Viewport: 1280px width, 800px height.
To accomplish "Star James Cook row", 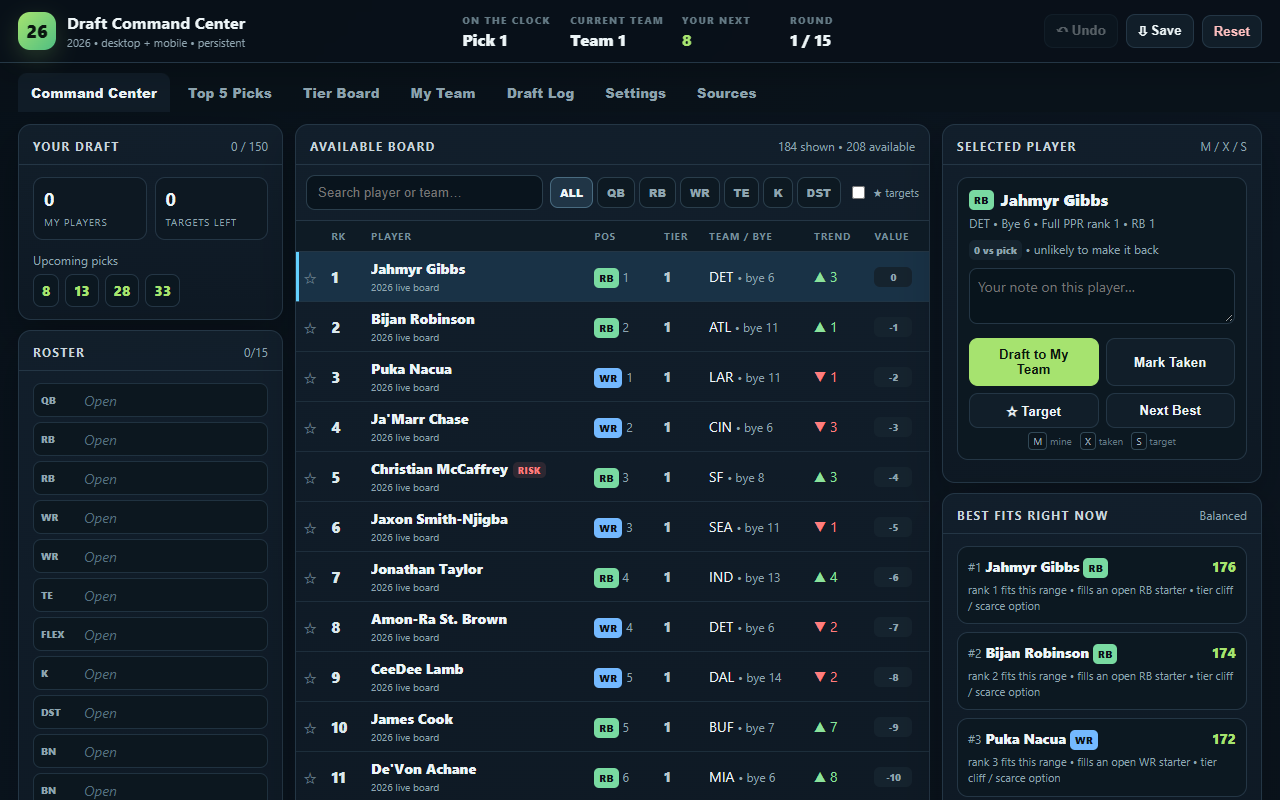I will [310, 728].
